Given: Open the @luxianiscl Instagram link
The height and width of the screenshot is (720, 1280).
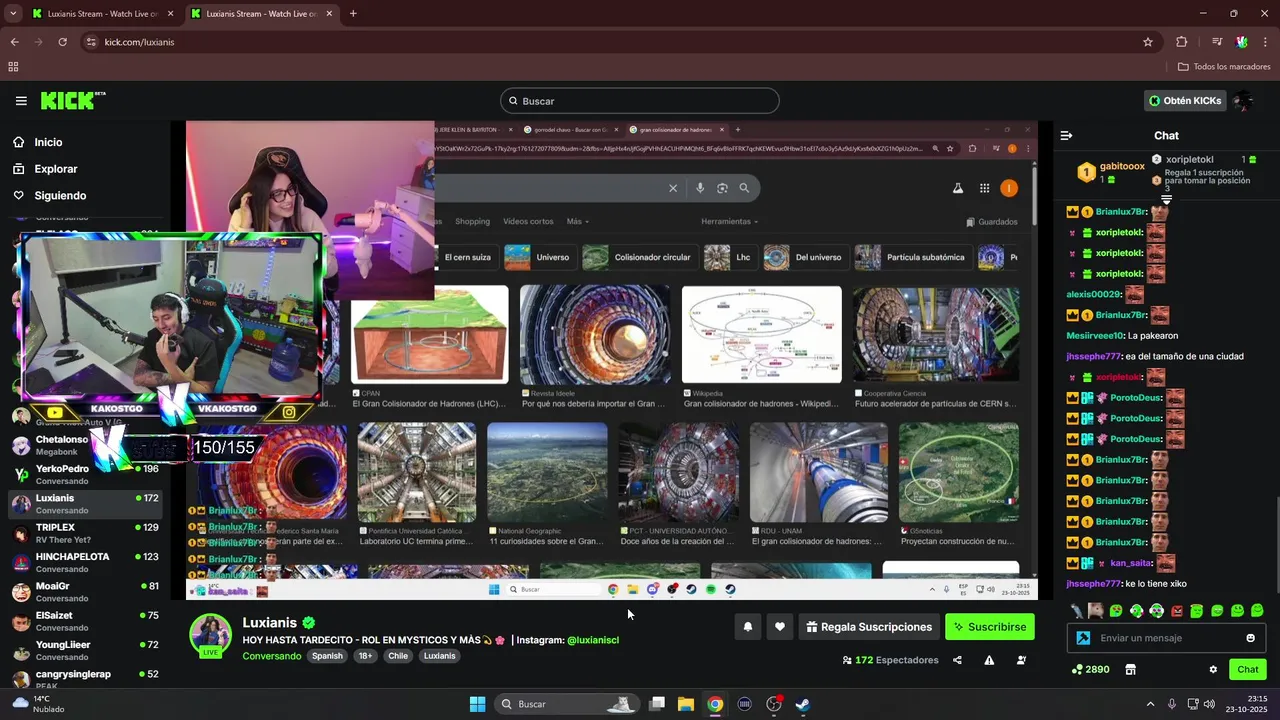Looking at the screenshot, I should (x=593, y=640).
